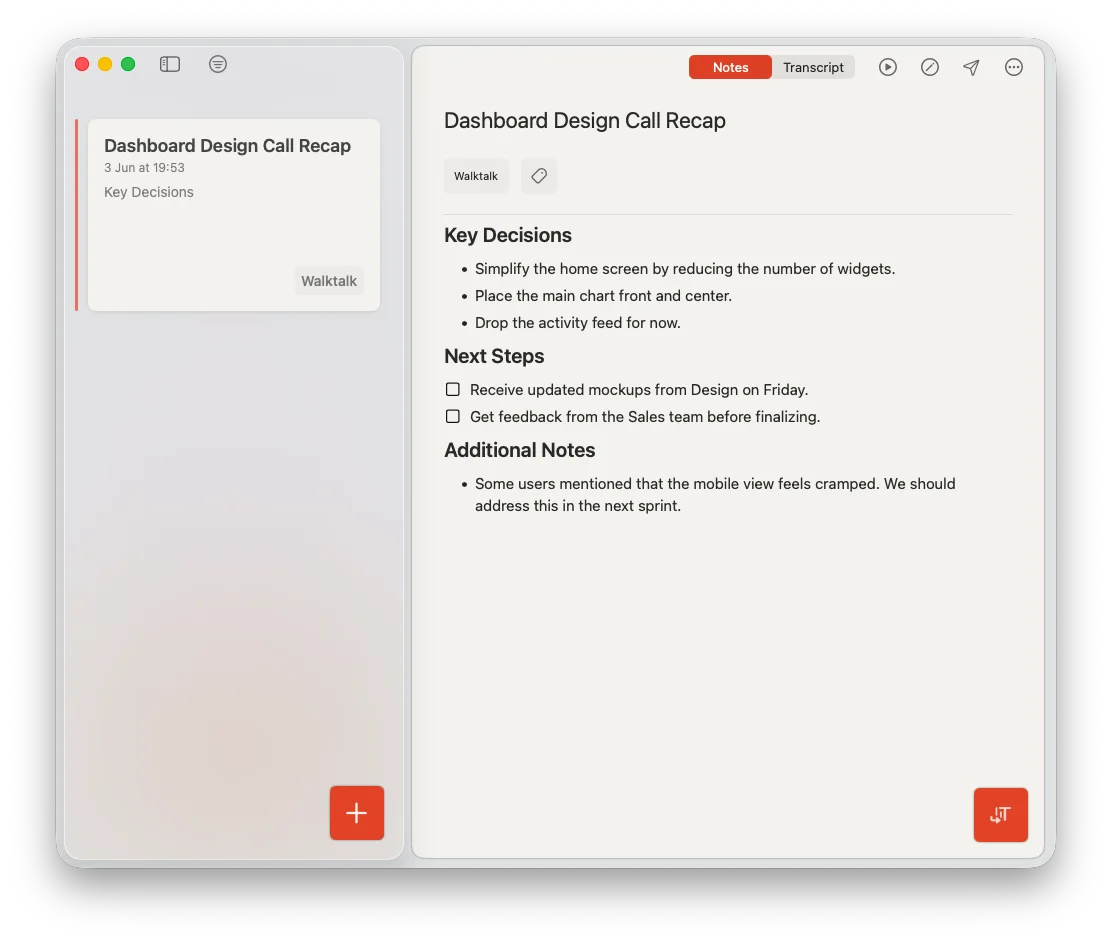Switch to the Notes tab
The height and width of the screenshot is (942, 1112).
click(x=730, y=67)
